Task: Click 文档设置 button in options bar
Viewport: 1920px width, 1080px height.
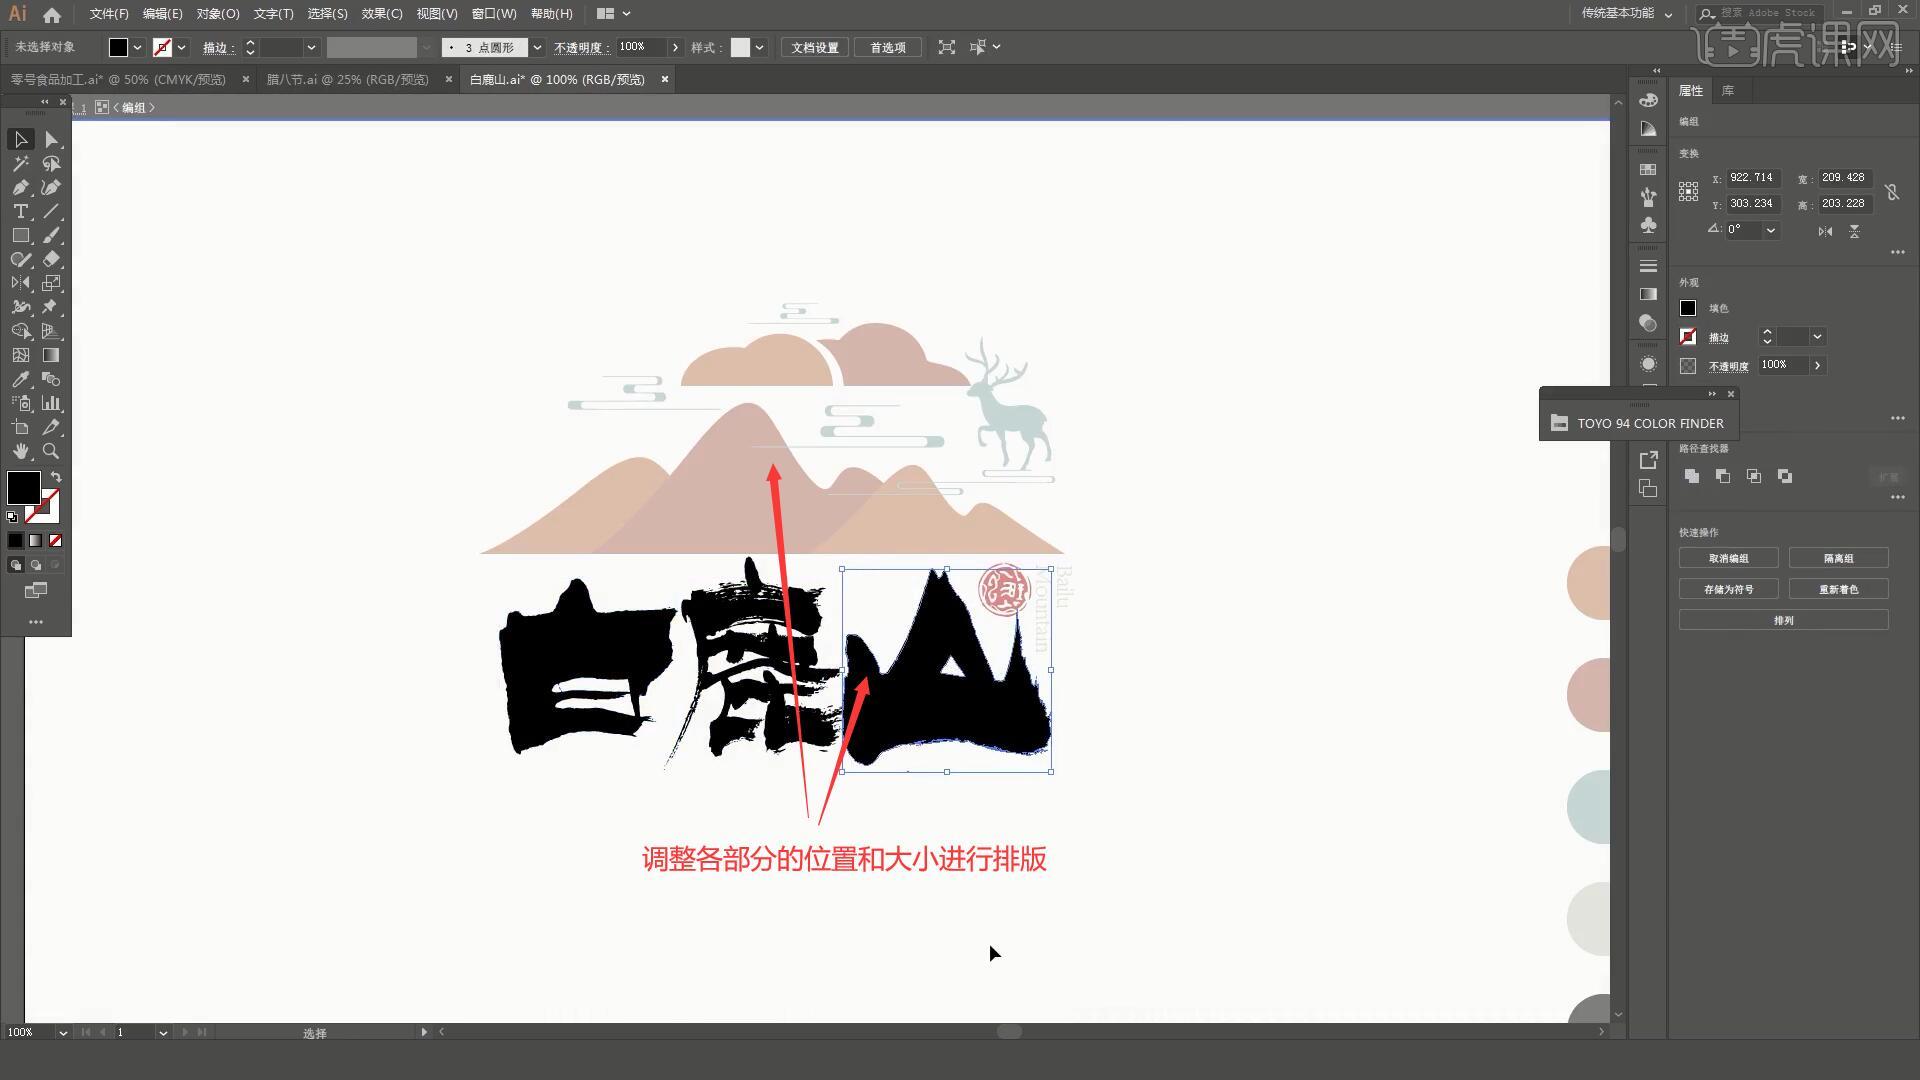Action: tap(812, 47)
